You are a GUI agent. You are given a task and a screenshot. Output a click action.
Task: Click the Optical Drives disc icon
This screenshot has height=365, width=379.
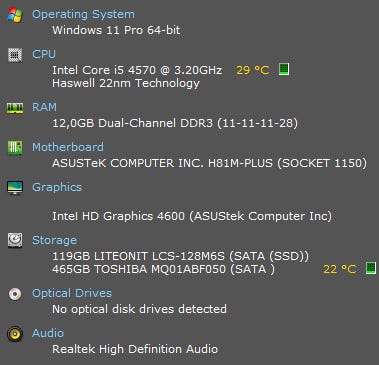tap(15, 294)
